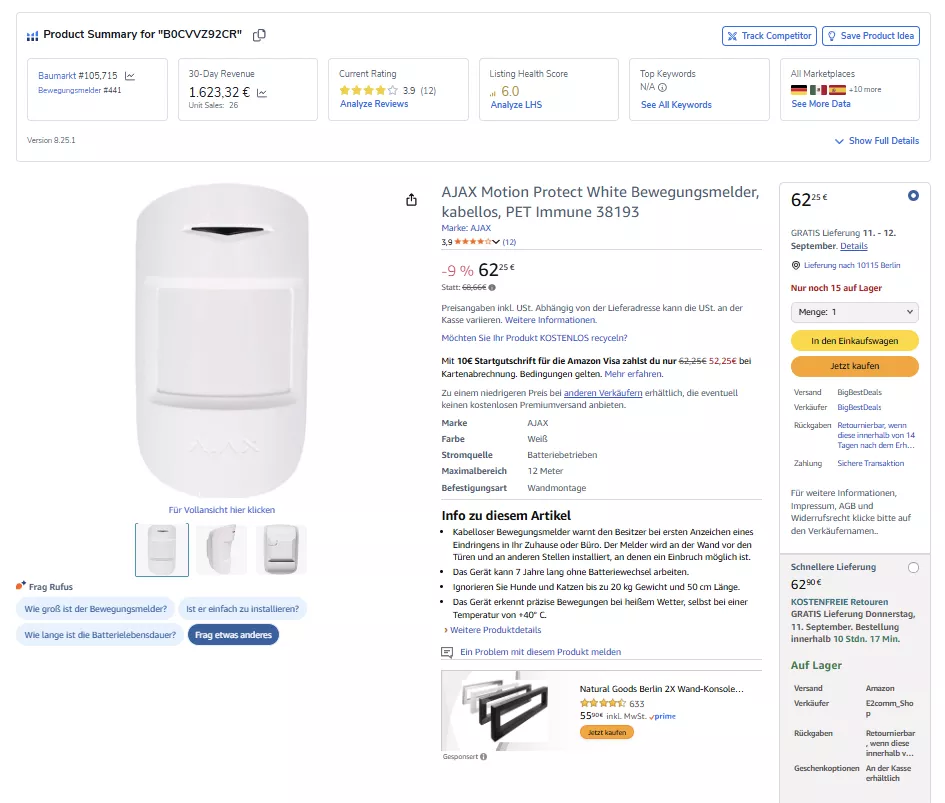Open the 30-Day Revenue trend chart icon

tap(262, 93)
